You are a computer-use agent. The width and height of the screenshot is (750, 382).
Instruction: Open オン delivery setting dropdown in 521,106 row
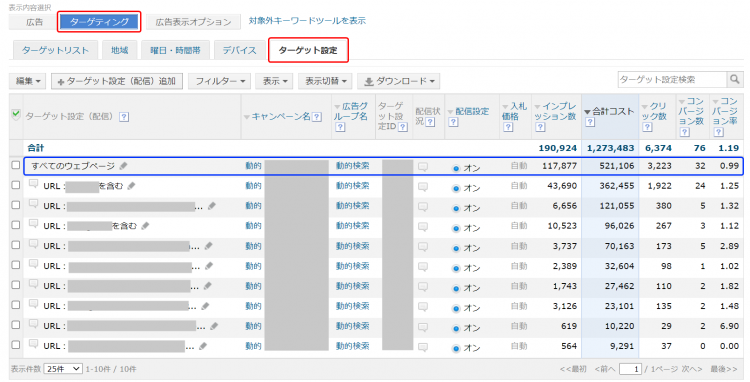(466, 168)
